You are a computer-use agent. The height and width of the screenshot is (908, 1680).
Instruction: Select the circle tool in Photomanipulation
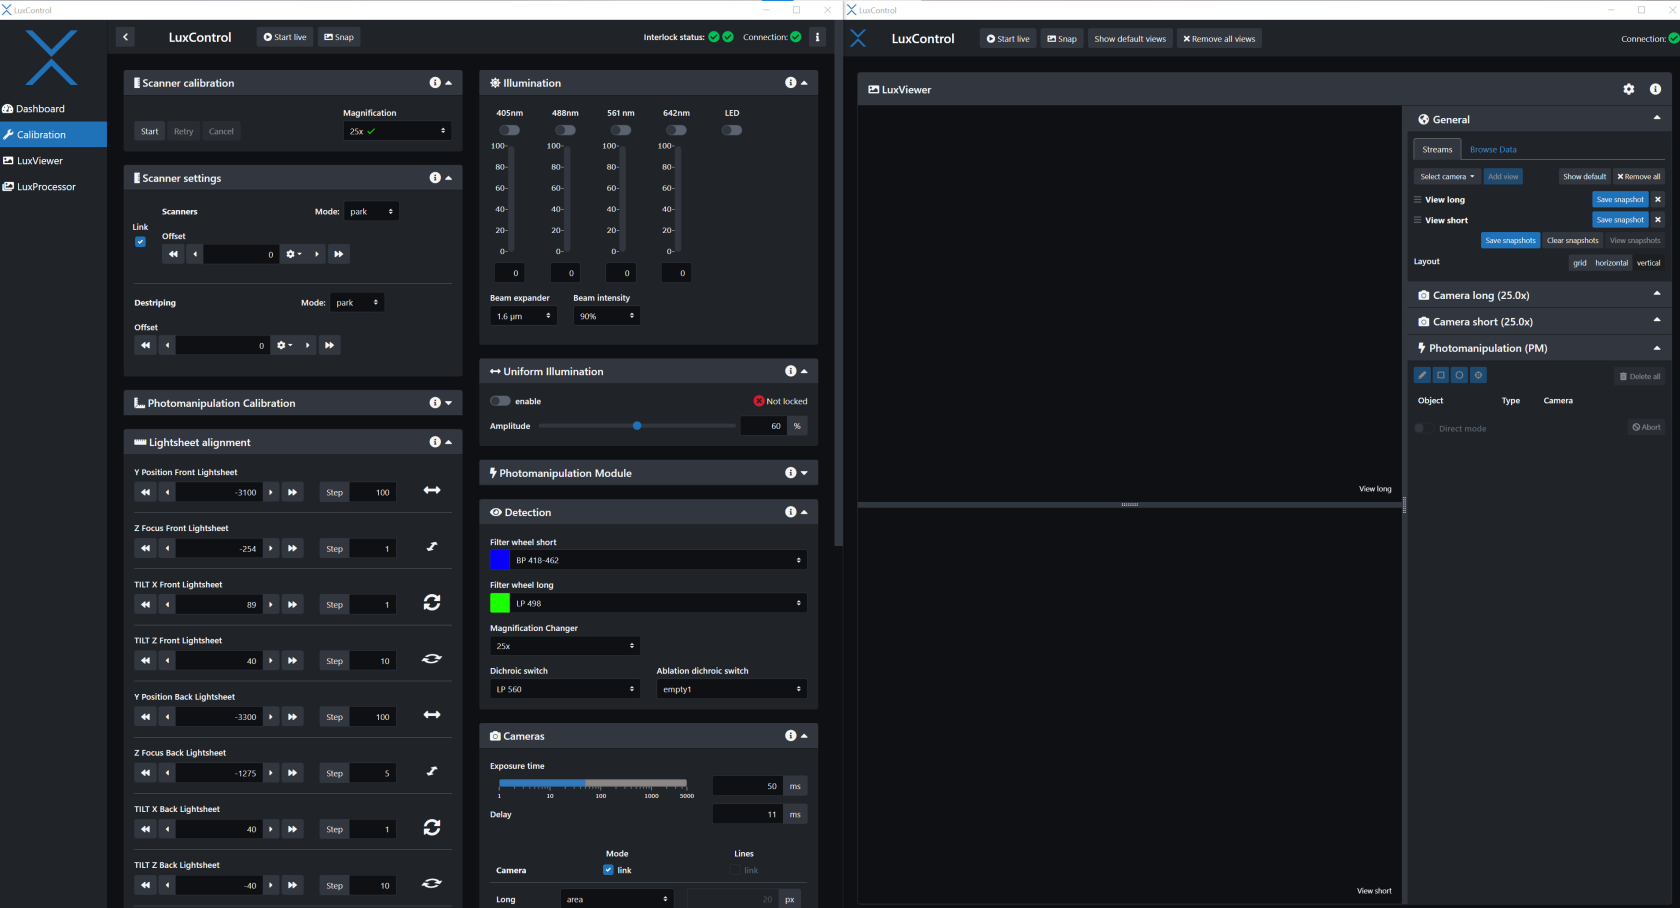pos(1460,375)
